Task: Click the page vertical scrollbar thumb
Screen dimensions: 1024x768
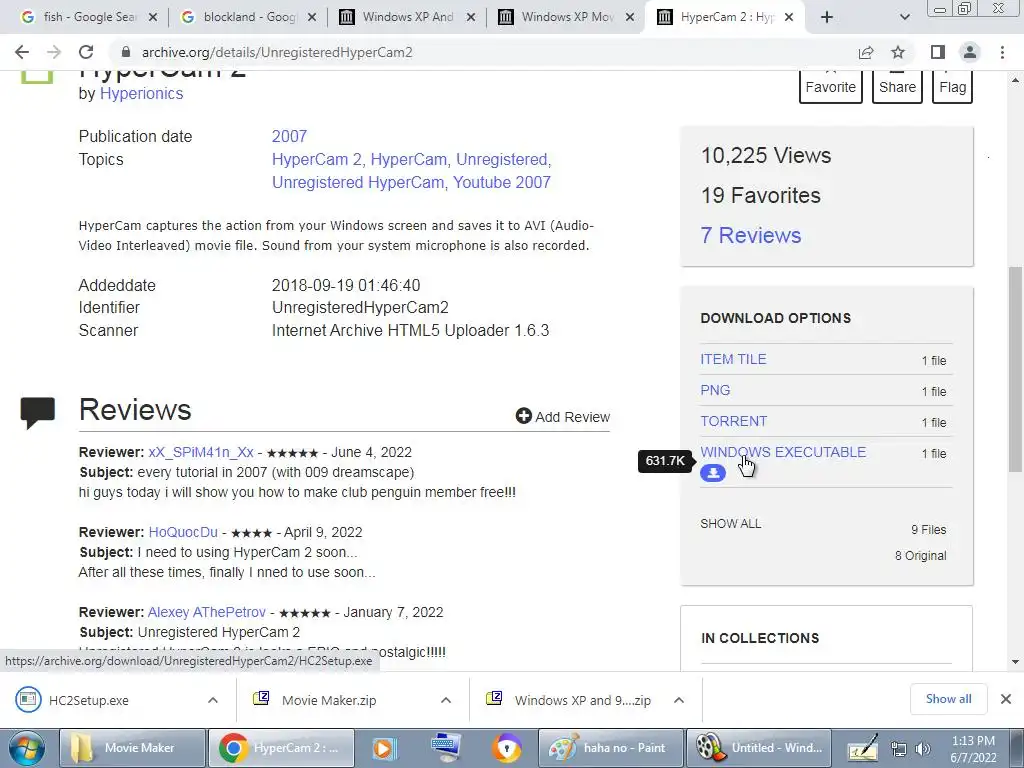Action: click(1016, 369)
